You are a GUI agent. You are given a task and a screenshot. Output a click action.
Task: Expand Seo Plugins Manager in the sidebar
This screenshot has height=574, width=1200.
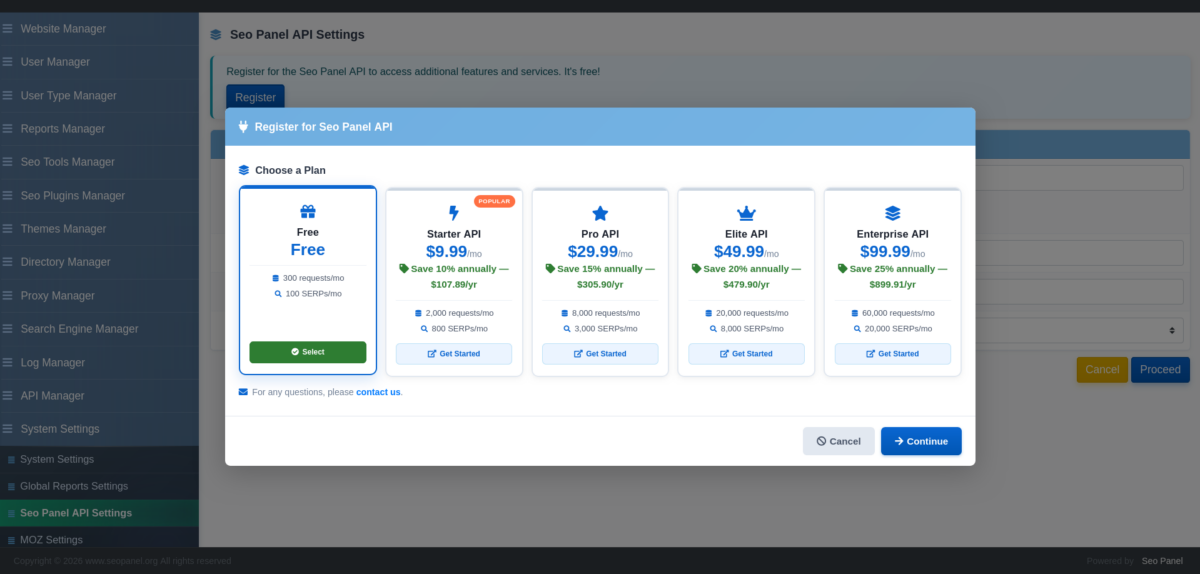[x=99, y=196]
